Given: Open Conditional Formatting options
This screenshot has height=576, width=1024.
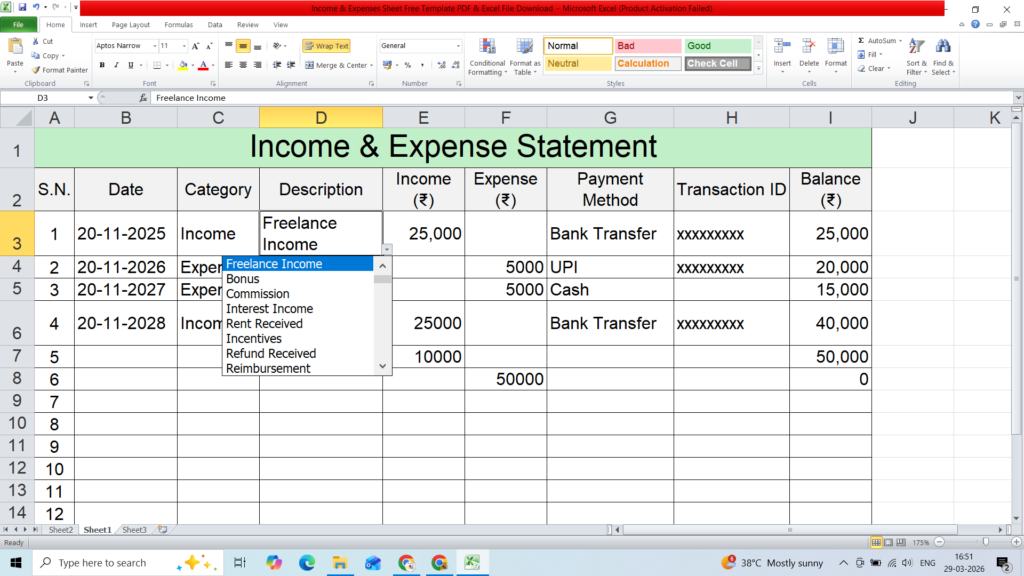Looking at the screenshot, I should pyautogui.click(x=487, y=57).
